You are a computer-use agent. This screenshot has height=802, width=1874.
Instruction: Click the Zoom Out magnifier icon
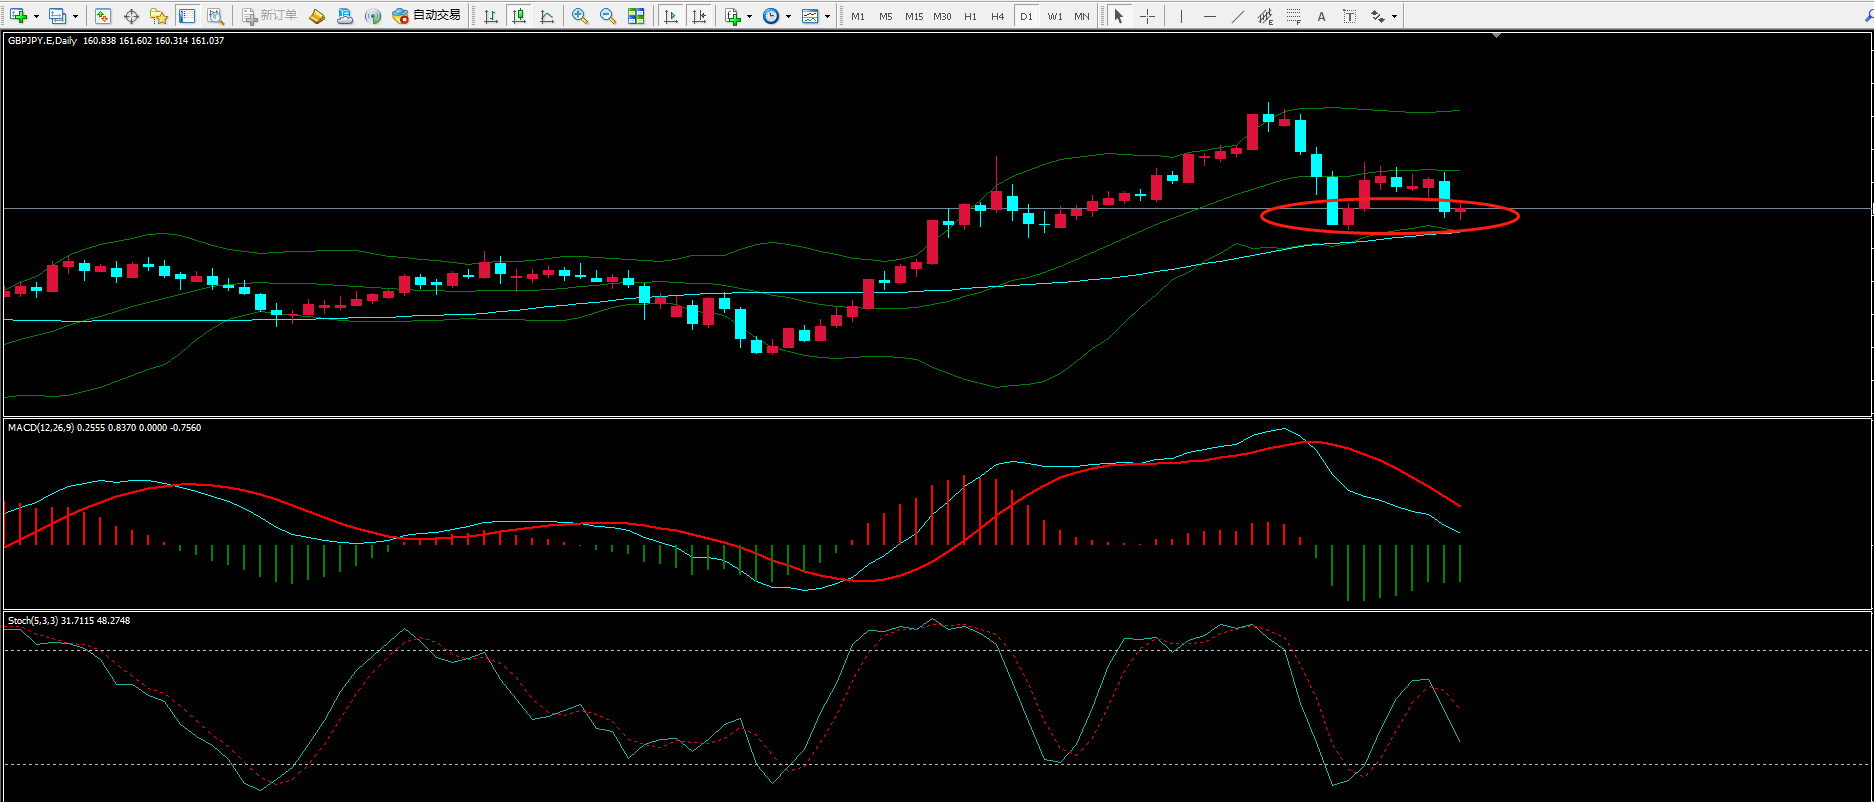tap(607, 16)
